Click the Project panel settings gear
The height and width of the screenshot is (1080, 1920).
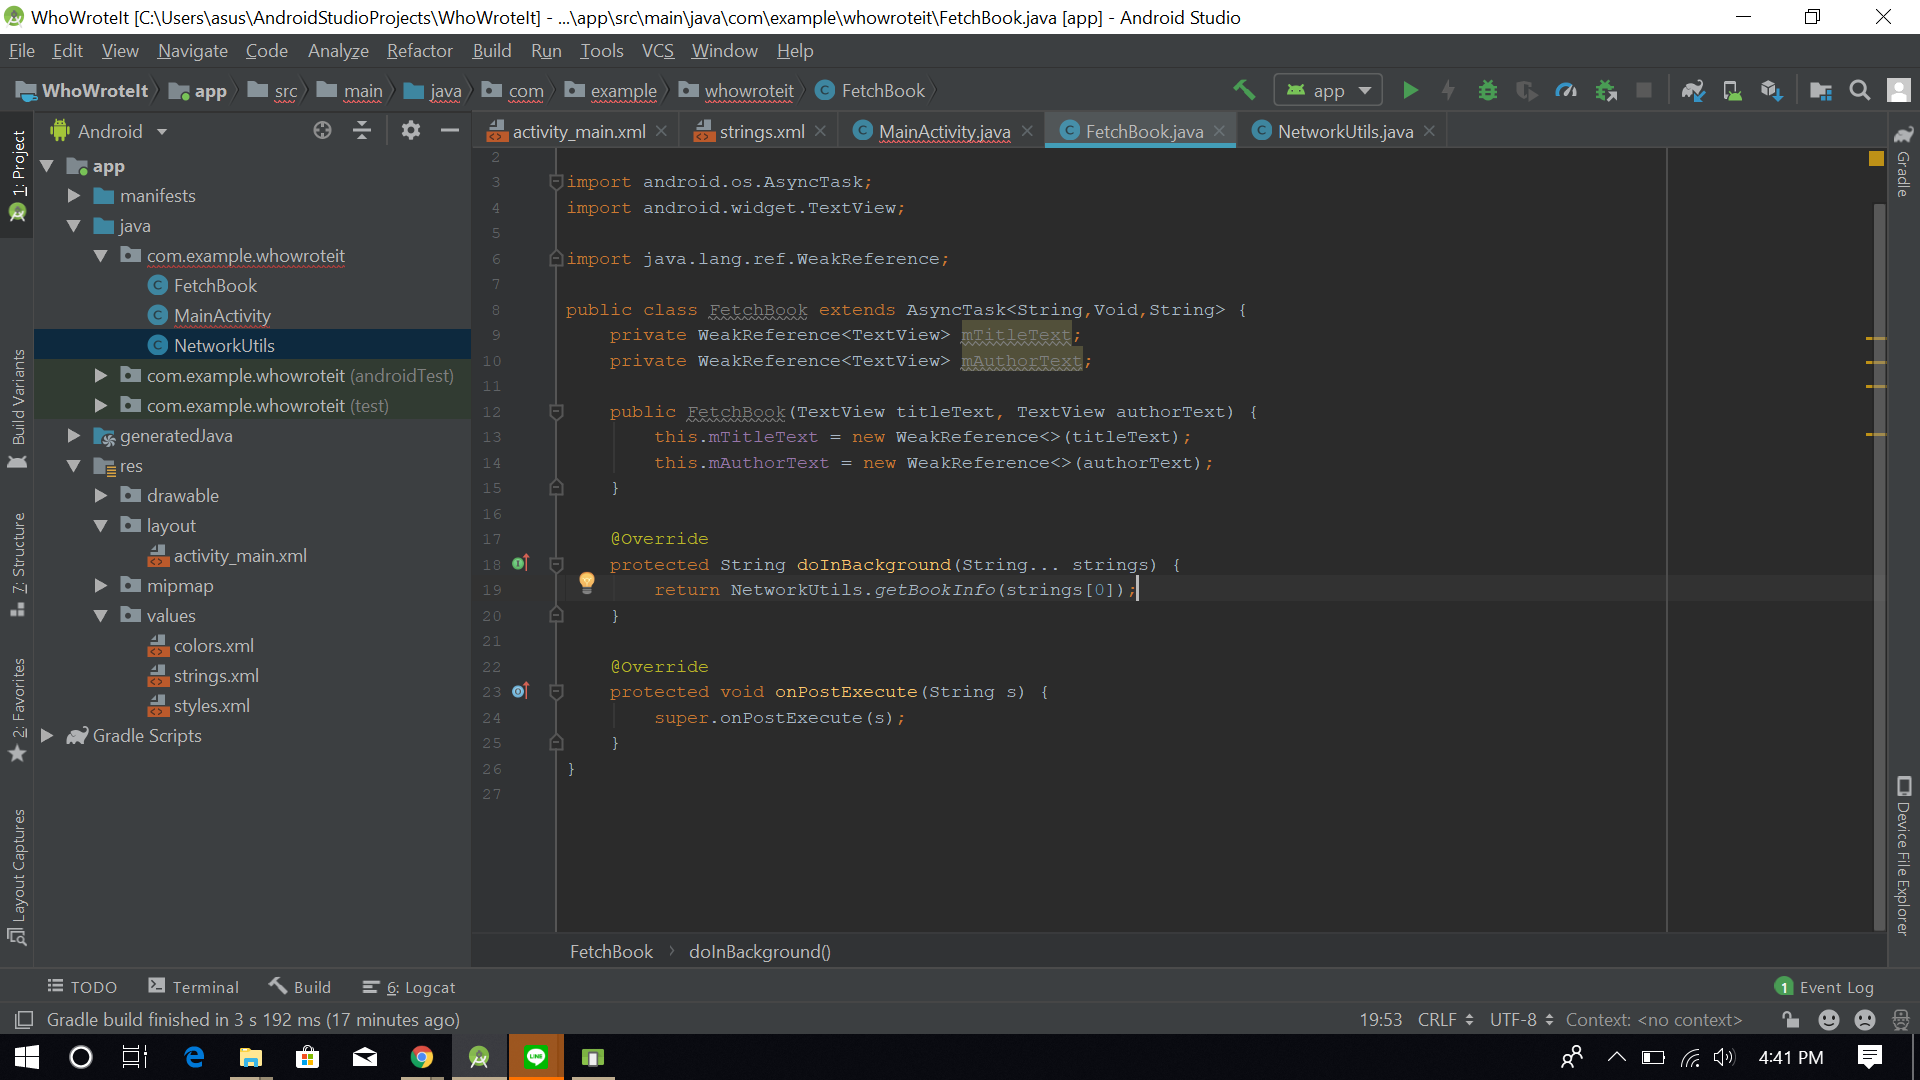pos(410,131)
